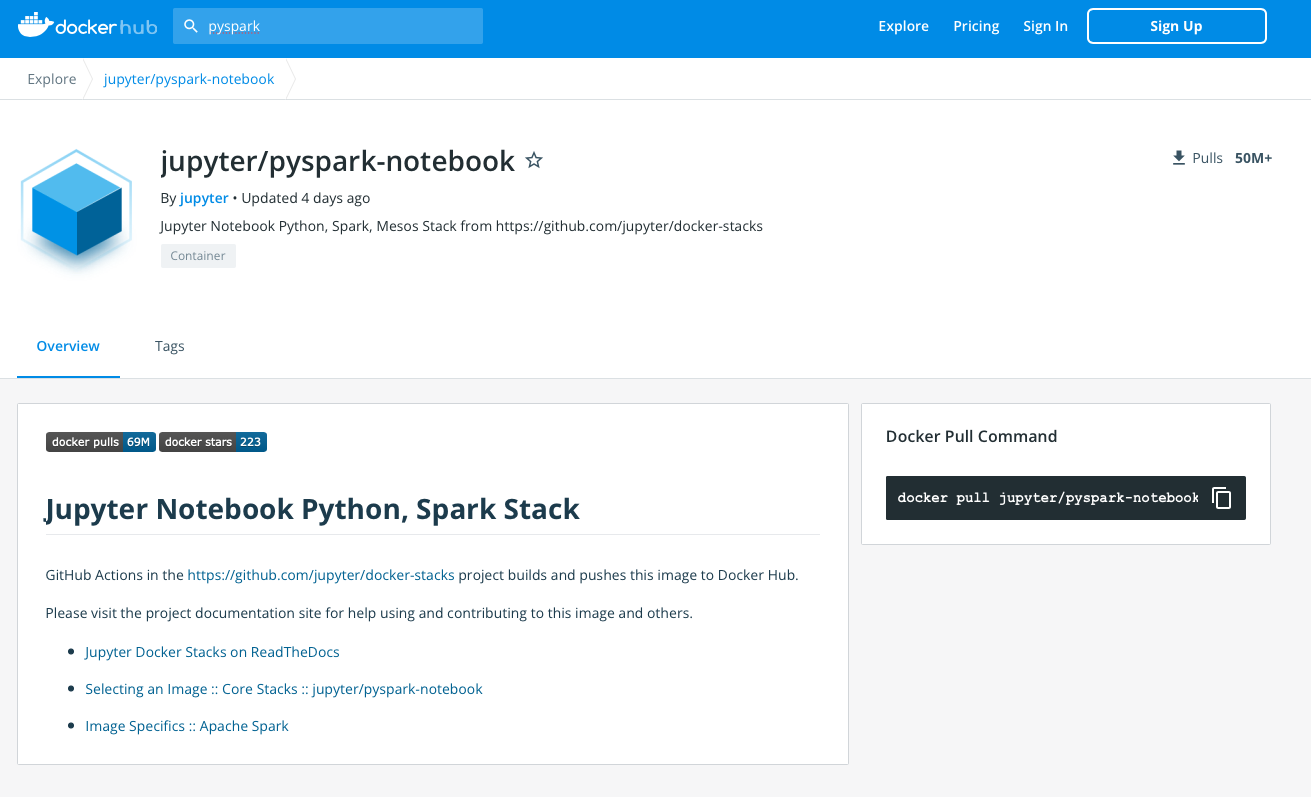Screen dimensions: 1311x797
Task: Click the Sign Up button
Action: click(x=1176, y=25)
